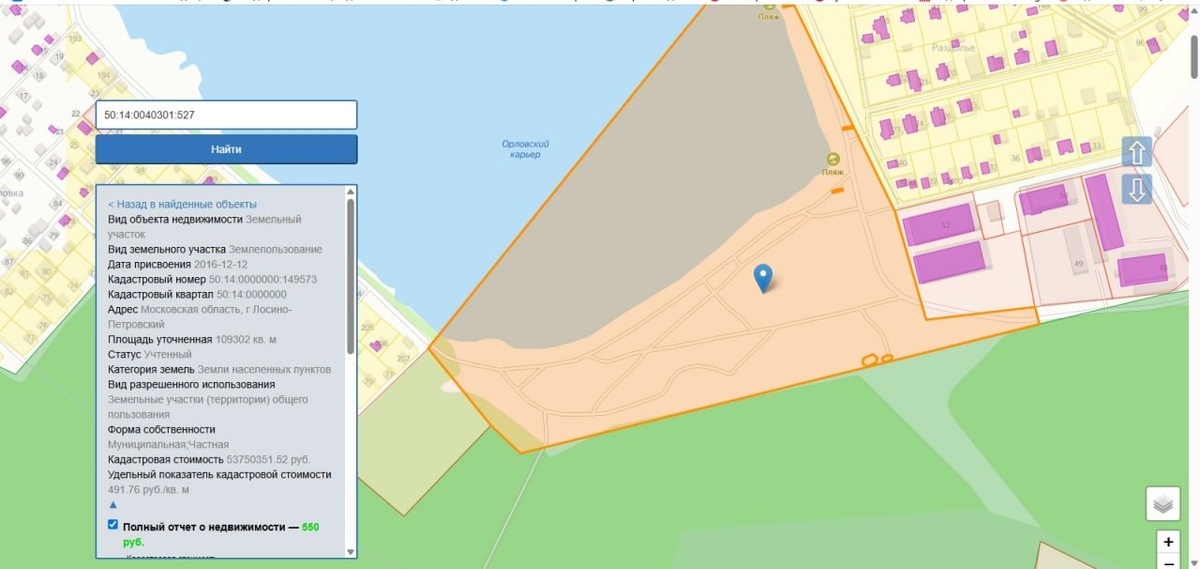The height and width of the screenshot is (569, 1200).
Task: Click the Дата присвоения value 2016-12-12
Action: click(x=222, y=264)
